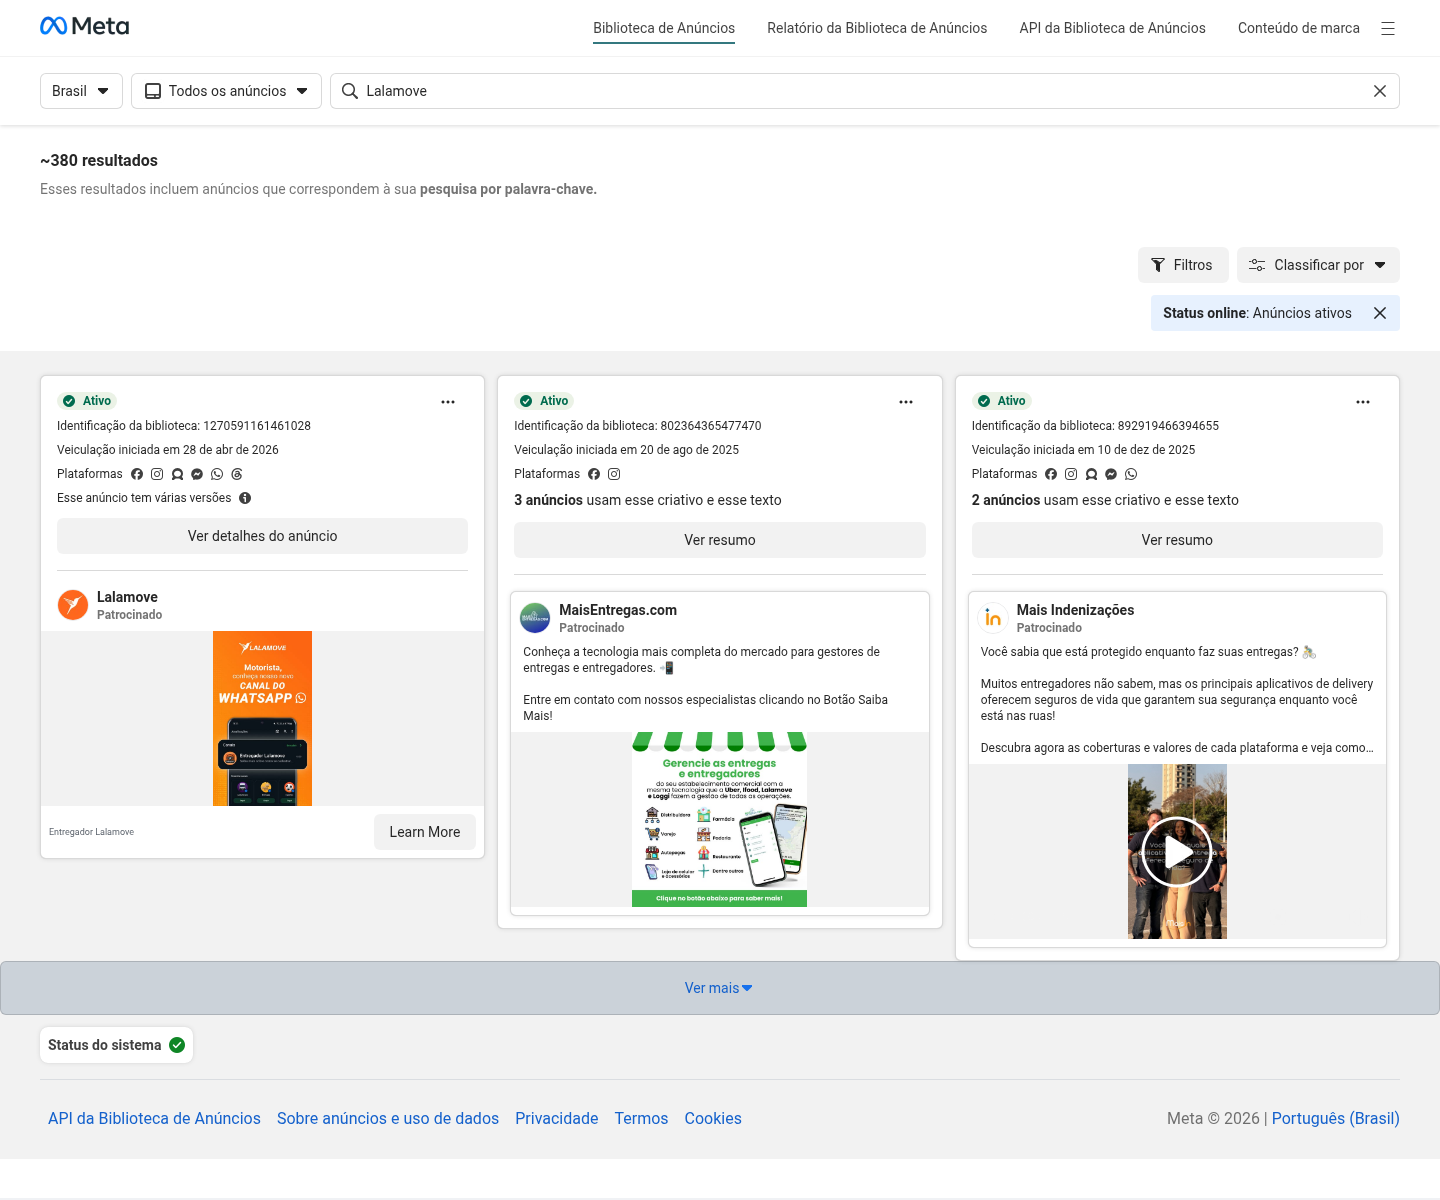Open footer link 'API da Biblioteca de Anúncios'

154,1118
